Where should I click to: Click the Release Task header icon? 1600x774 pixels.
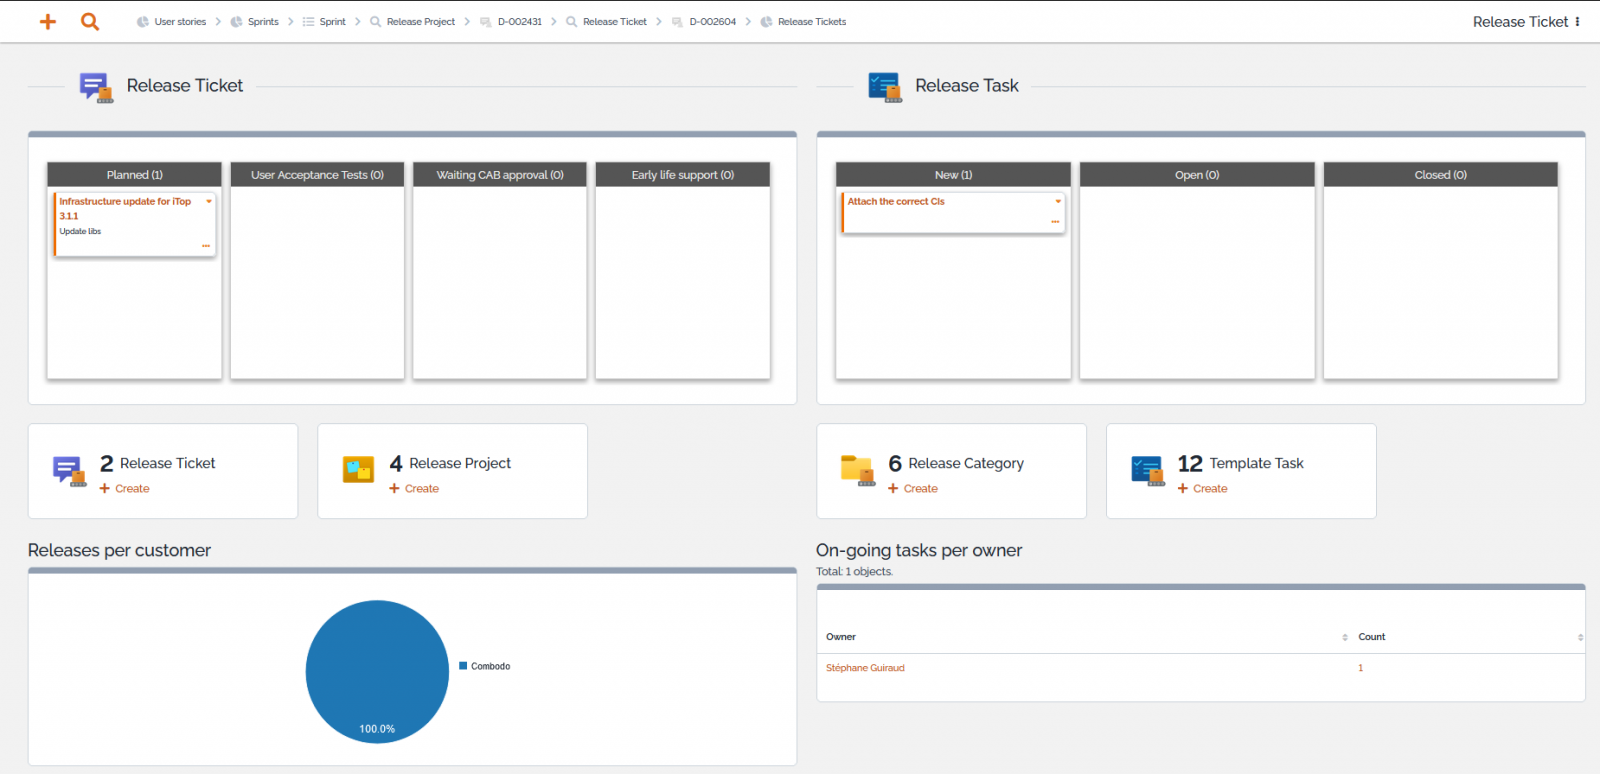point(885,87)
